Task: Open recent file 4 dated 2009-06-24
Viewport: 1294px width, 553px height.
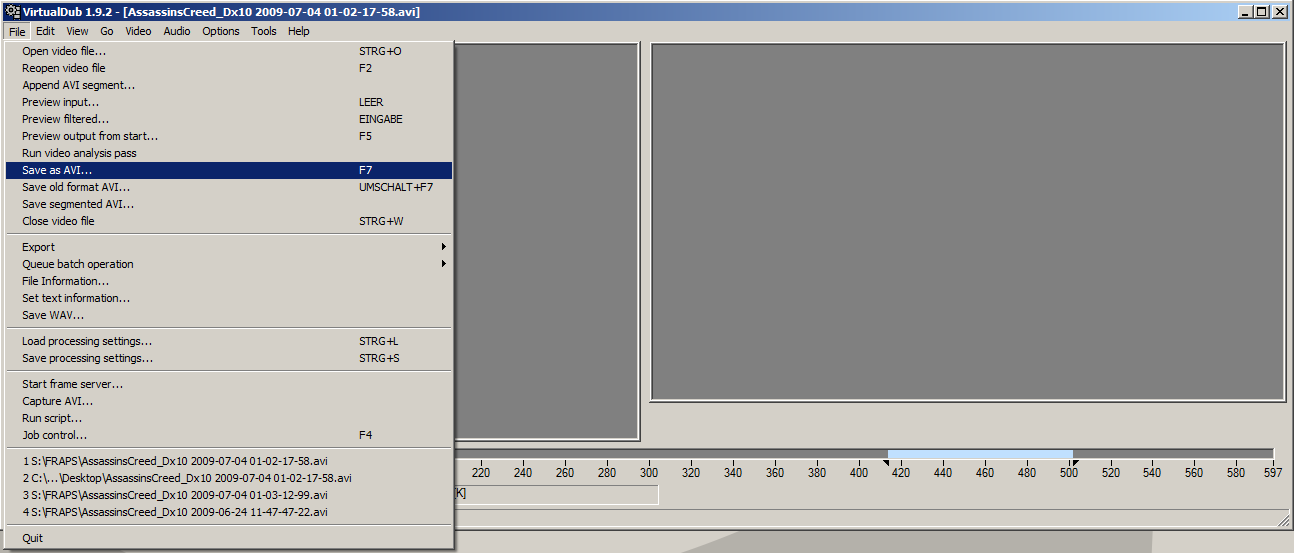Action: click(x=229, y=512)
